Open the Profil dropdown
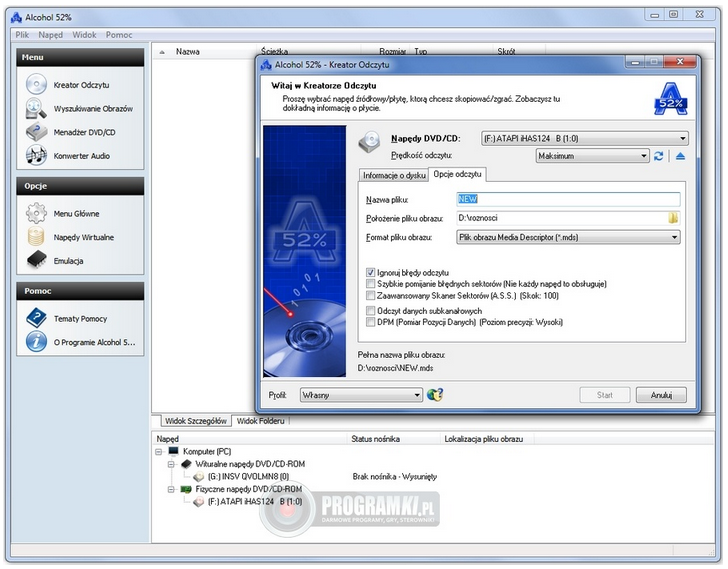The height and width of the screenshot is (569, 728). 361,395
